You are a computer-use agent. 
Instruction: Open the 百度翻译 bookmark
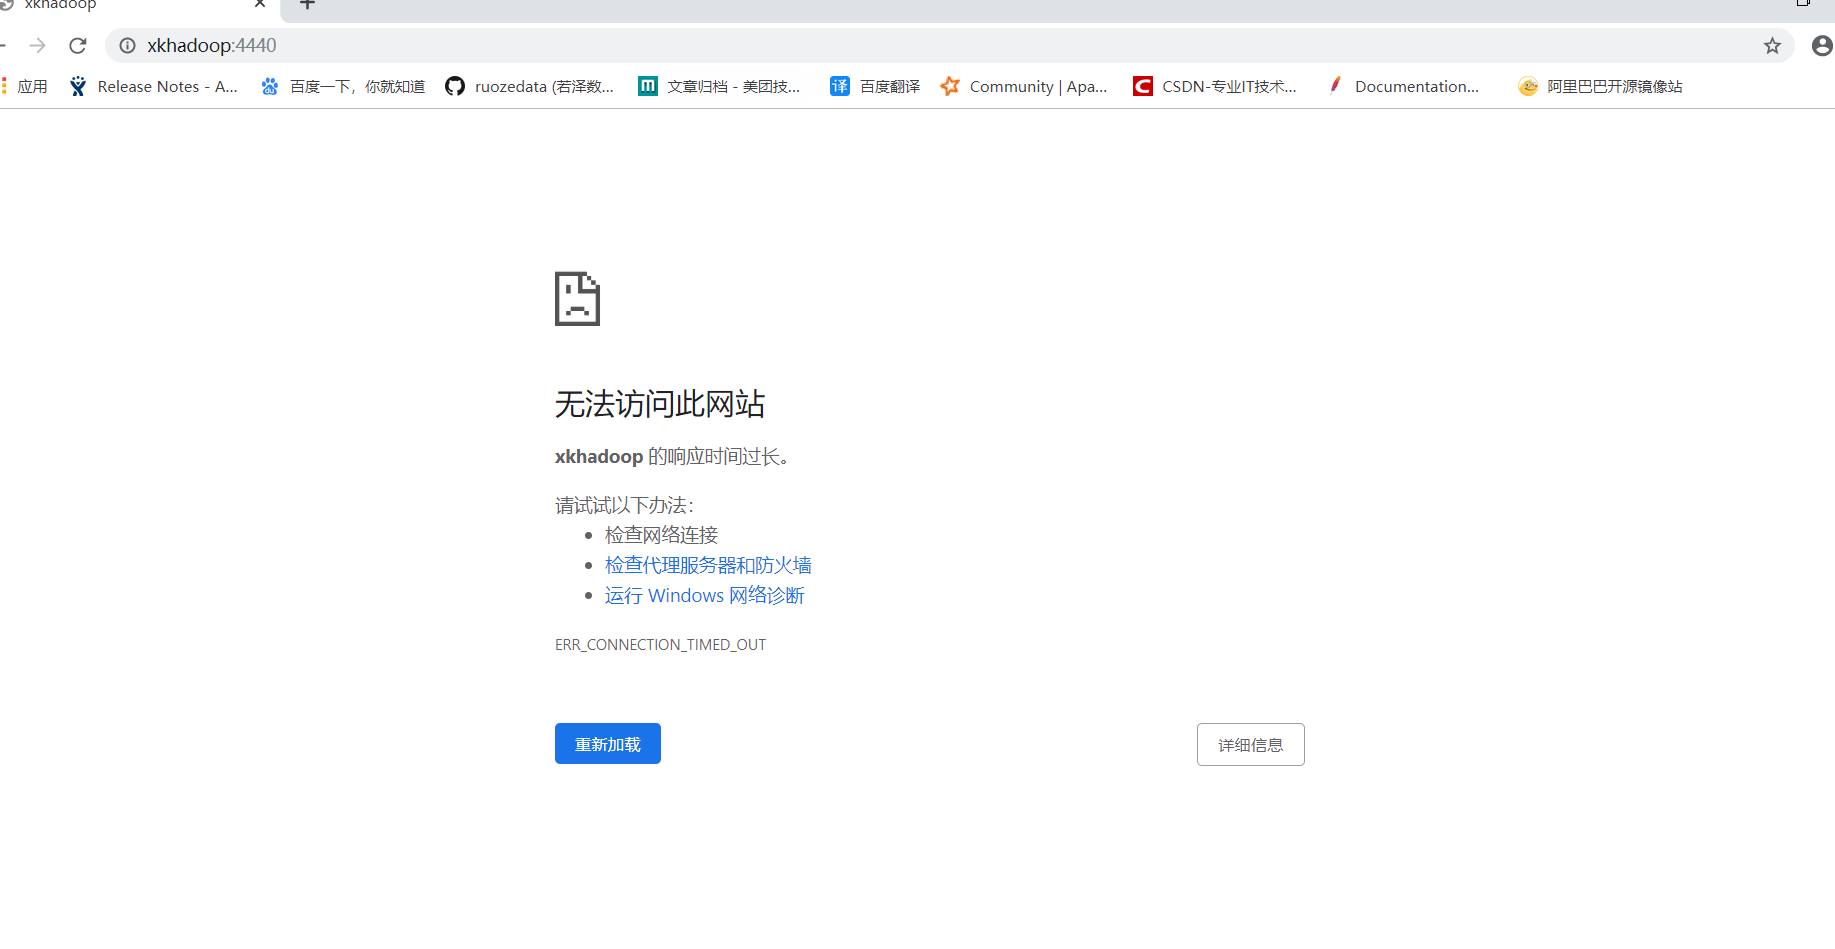(873, 86)
